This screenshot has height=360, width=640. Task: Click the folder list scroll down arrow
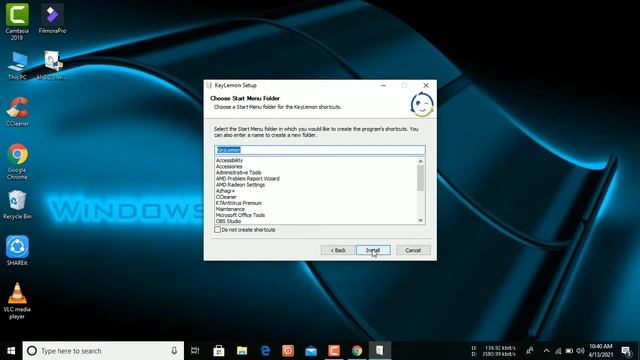pos(420,220)
